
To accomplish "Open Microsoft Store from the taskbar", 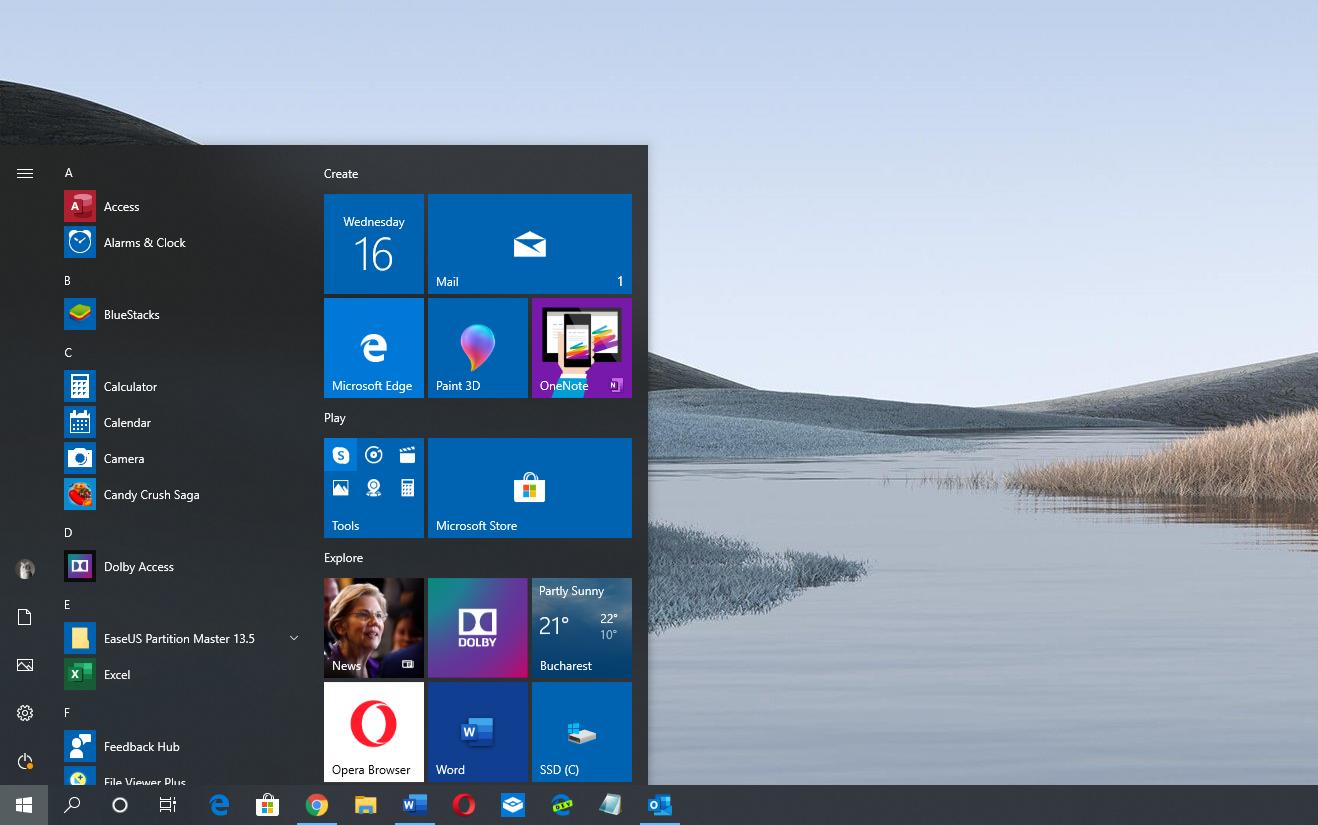I will (267, 805).
